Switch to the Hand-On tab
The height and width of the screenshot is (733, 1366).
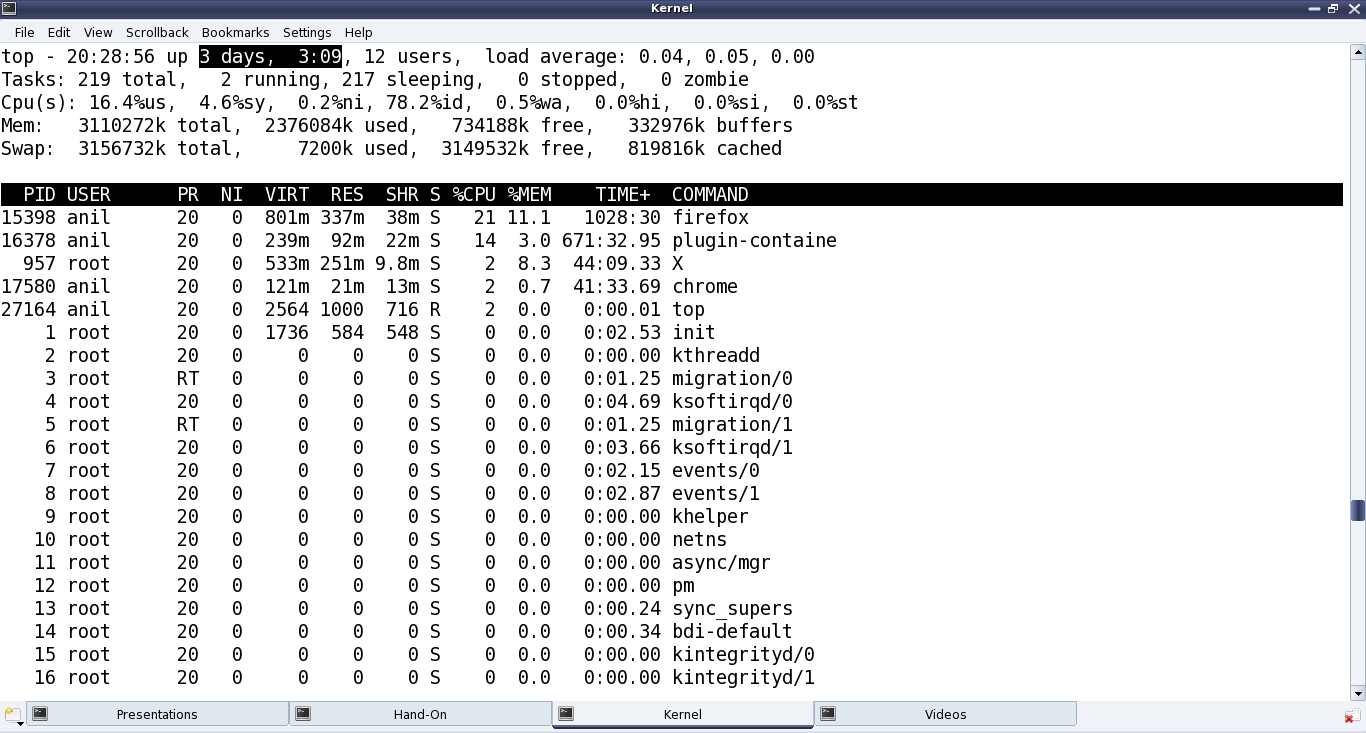coord(420,714)
